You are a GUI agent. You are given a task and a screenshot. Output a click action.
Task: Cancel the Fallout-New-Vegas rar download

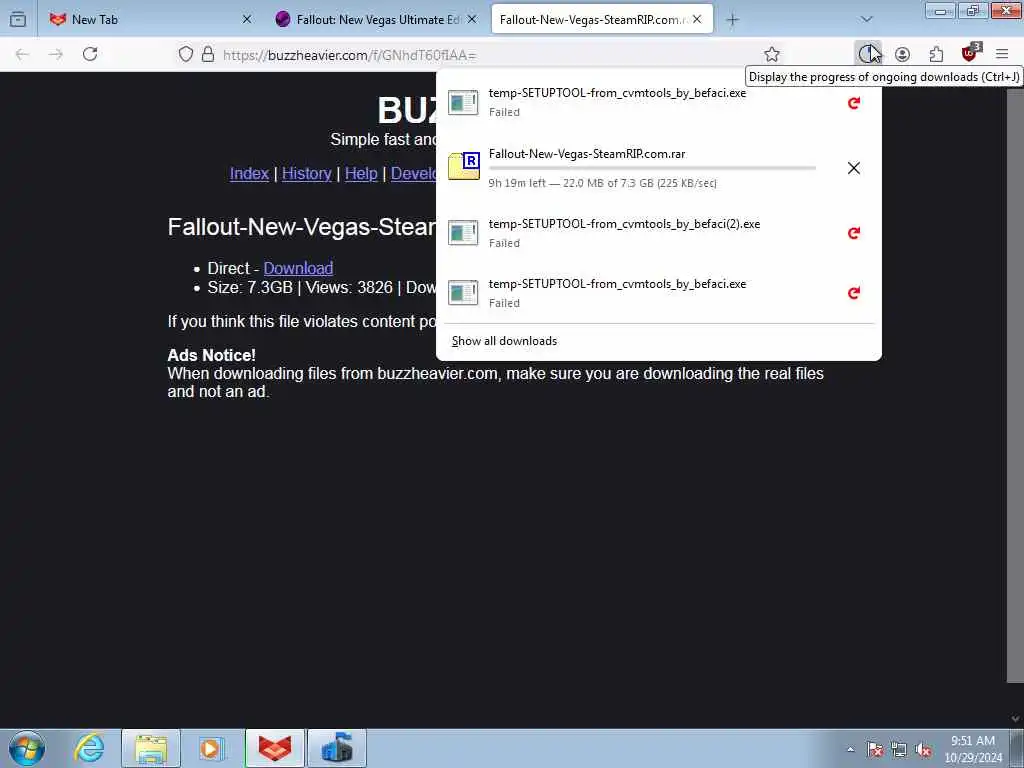tap(854, 168)
